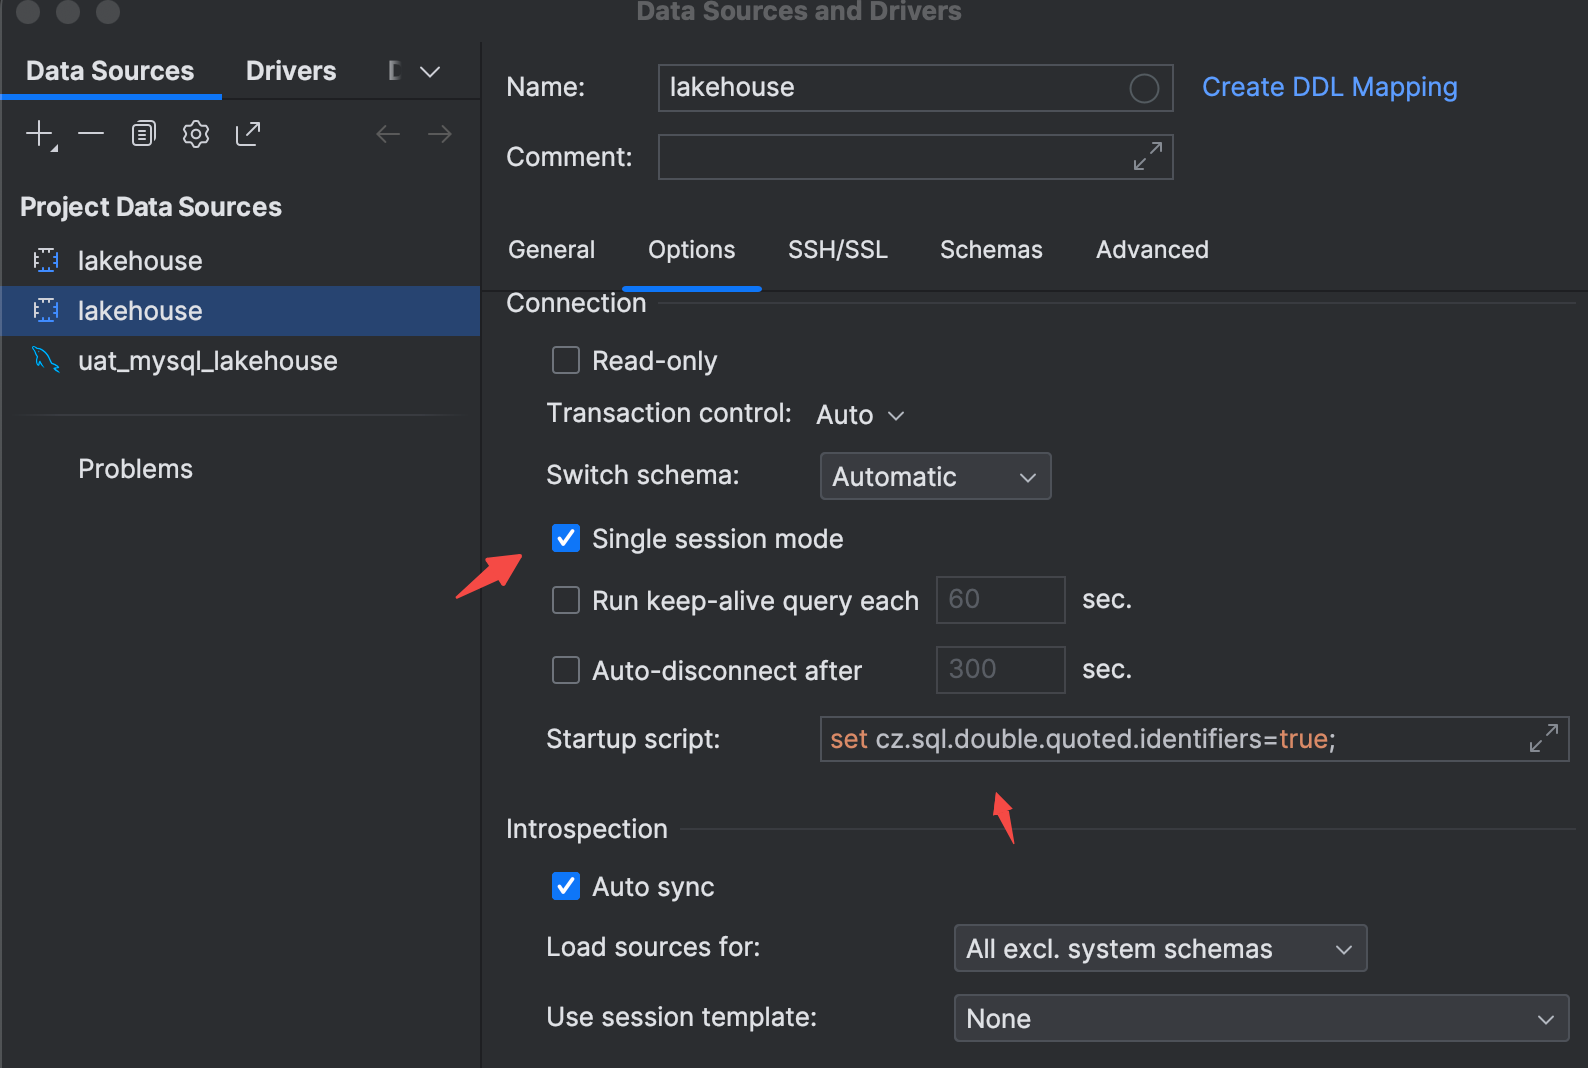Click the keep-alive seconds field showing 60
This screenshot has width=1588, height=1068.
pyautogui.click(x=1000, y=600)
